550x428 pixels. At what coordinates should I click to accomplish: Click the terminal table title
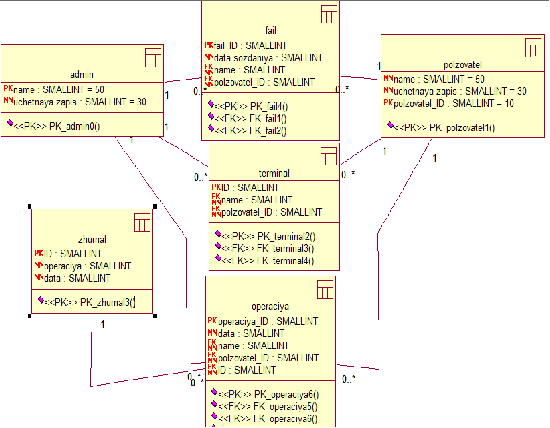point(274,173)
